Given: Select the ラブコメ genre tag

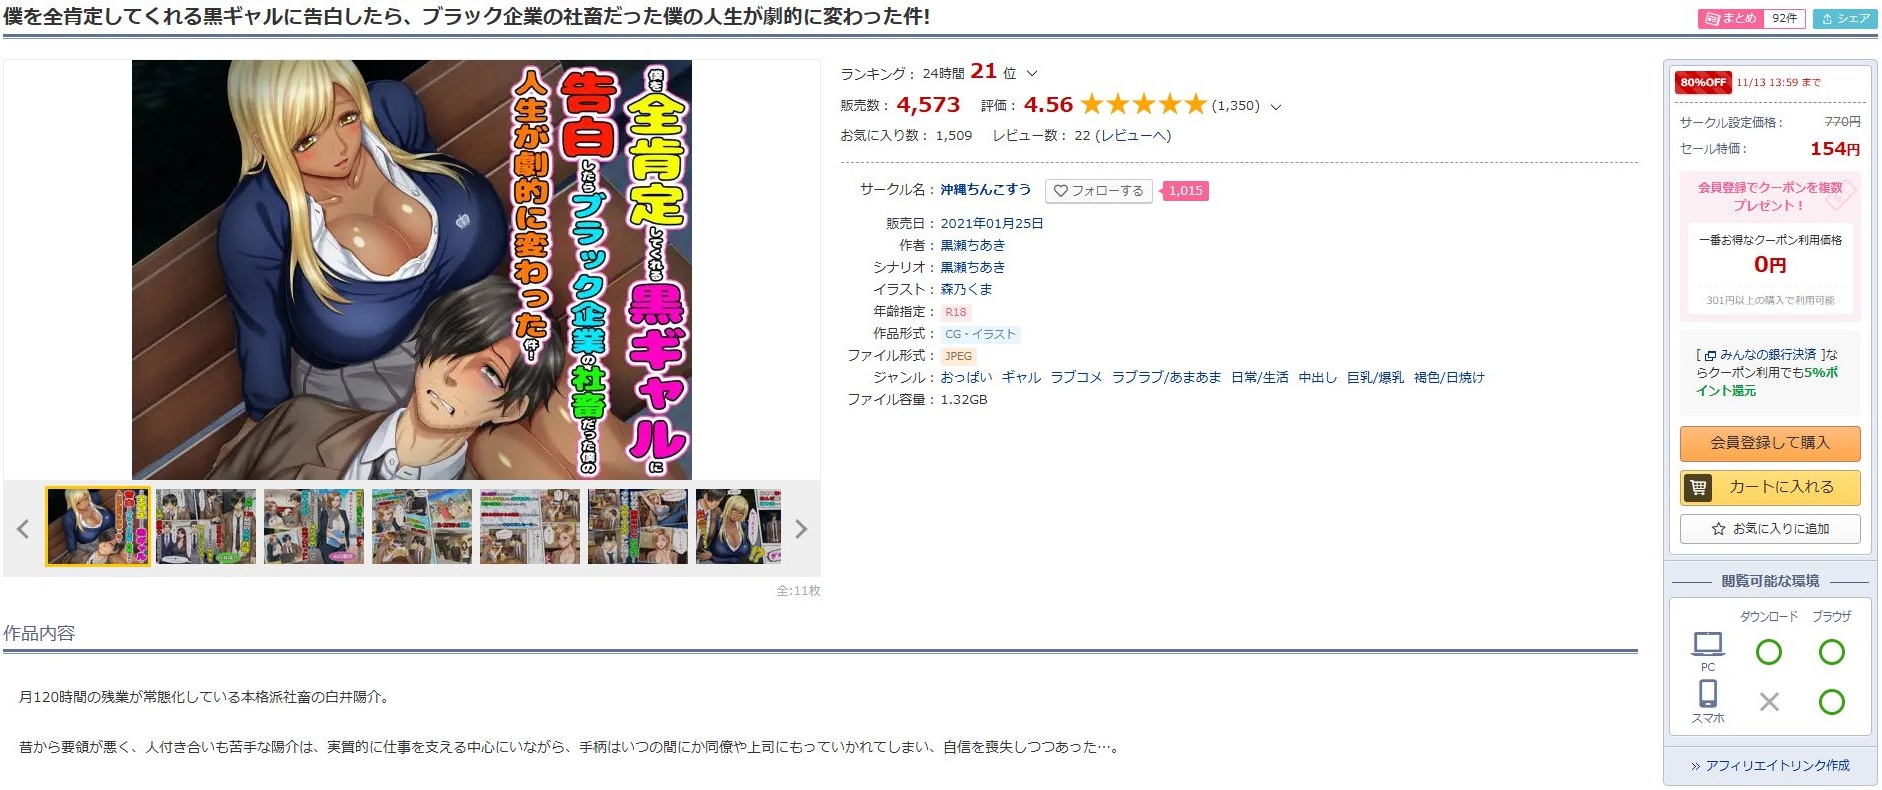Looking at the screenshot, I should (1076, 377).
